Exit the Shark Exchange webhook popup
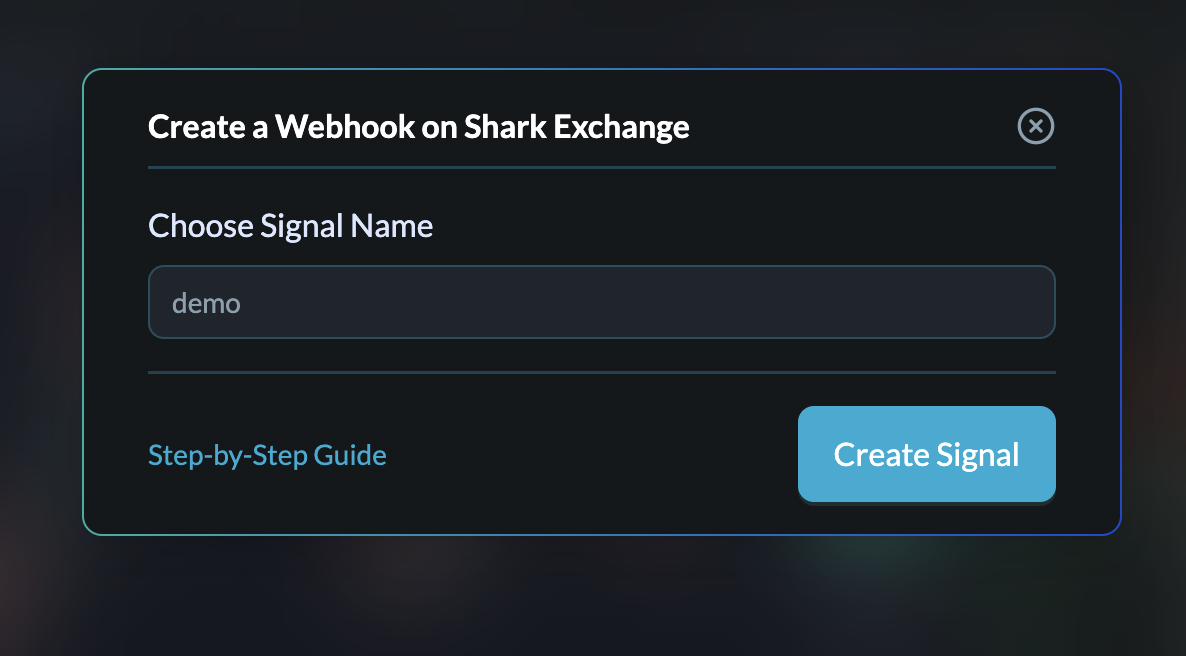The height and width of the screenshot is (656, 1186). [1036, 126]
